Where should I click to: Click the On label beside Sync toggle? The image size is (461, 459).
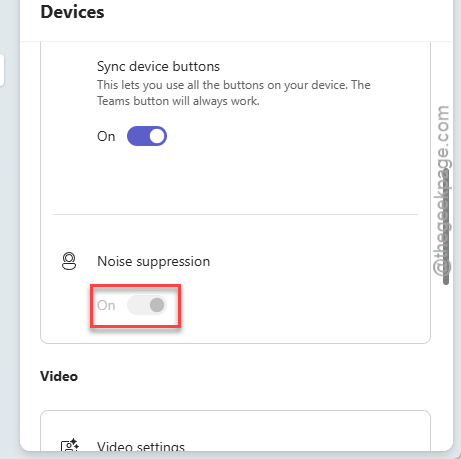point(106,136)
